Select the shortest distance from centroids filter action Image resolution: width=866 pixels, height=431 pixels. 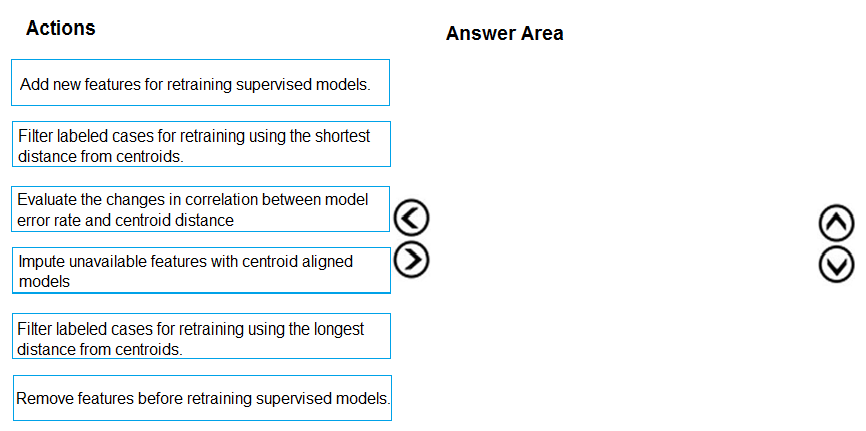coord(202,145)
